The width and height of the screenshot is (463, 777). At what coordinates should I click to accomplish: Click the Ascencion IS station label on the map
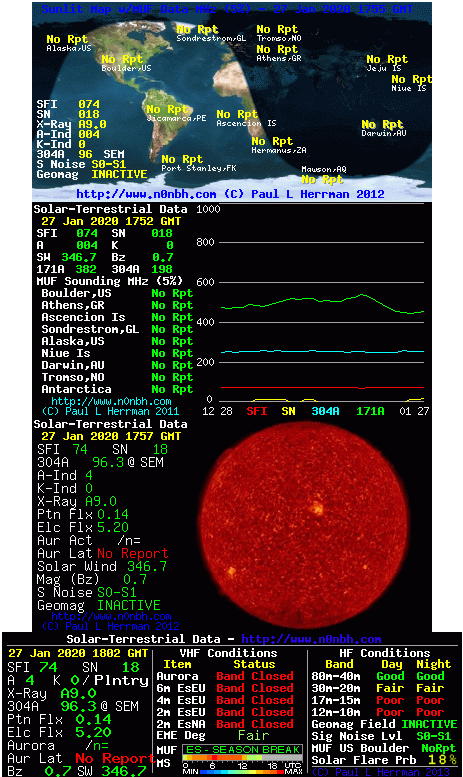tap(246, 123)
